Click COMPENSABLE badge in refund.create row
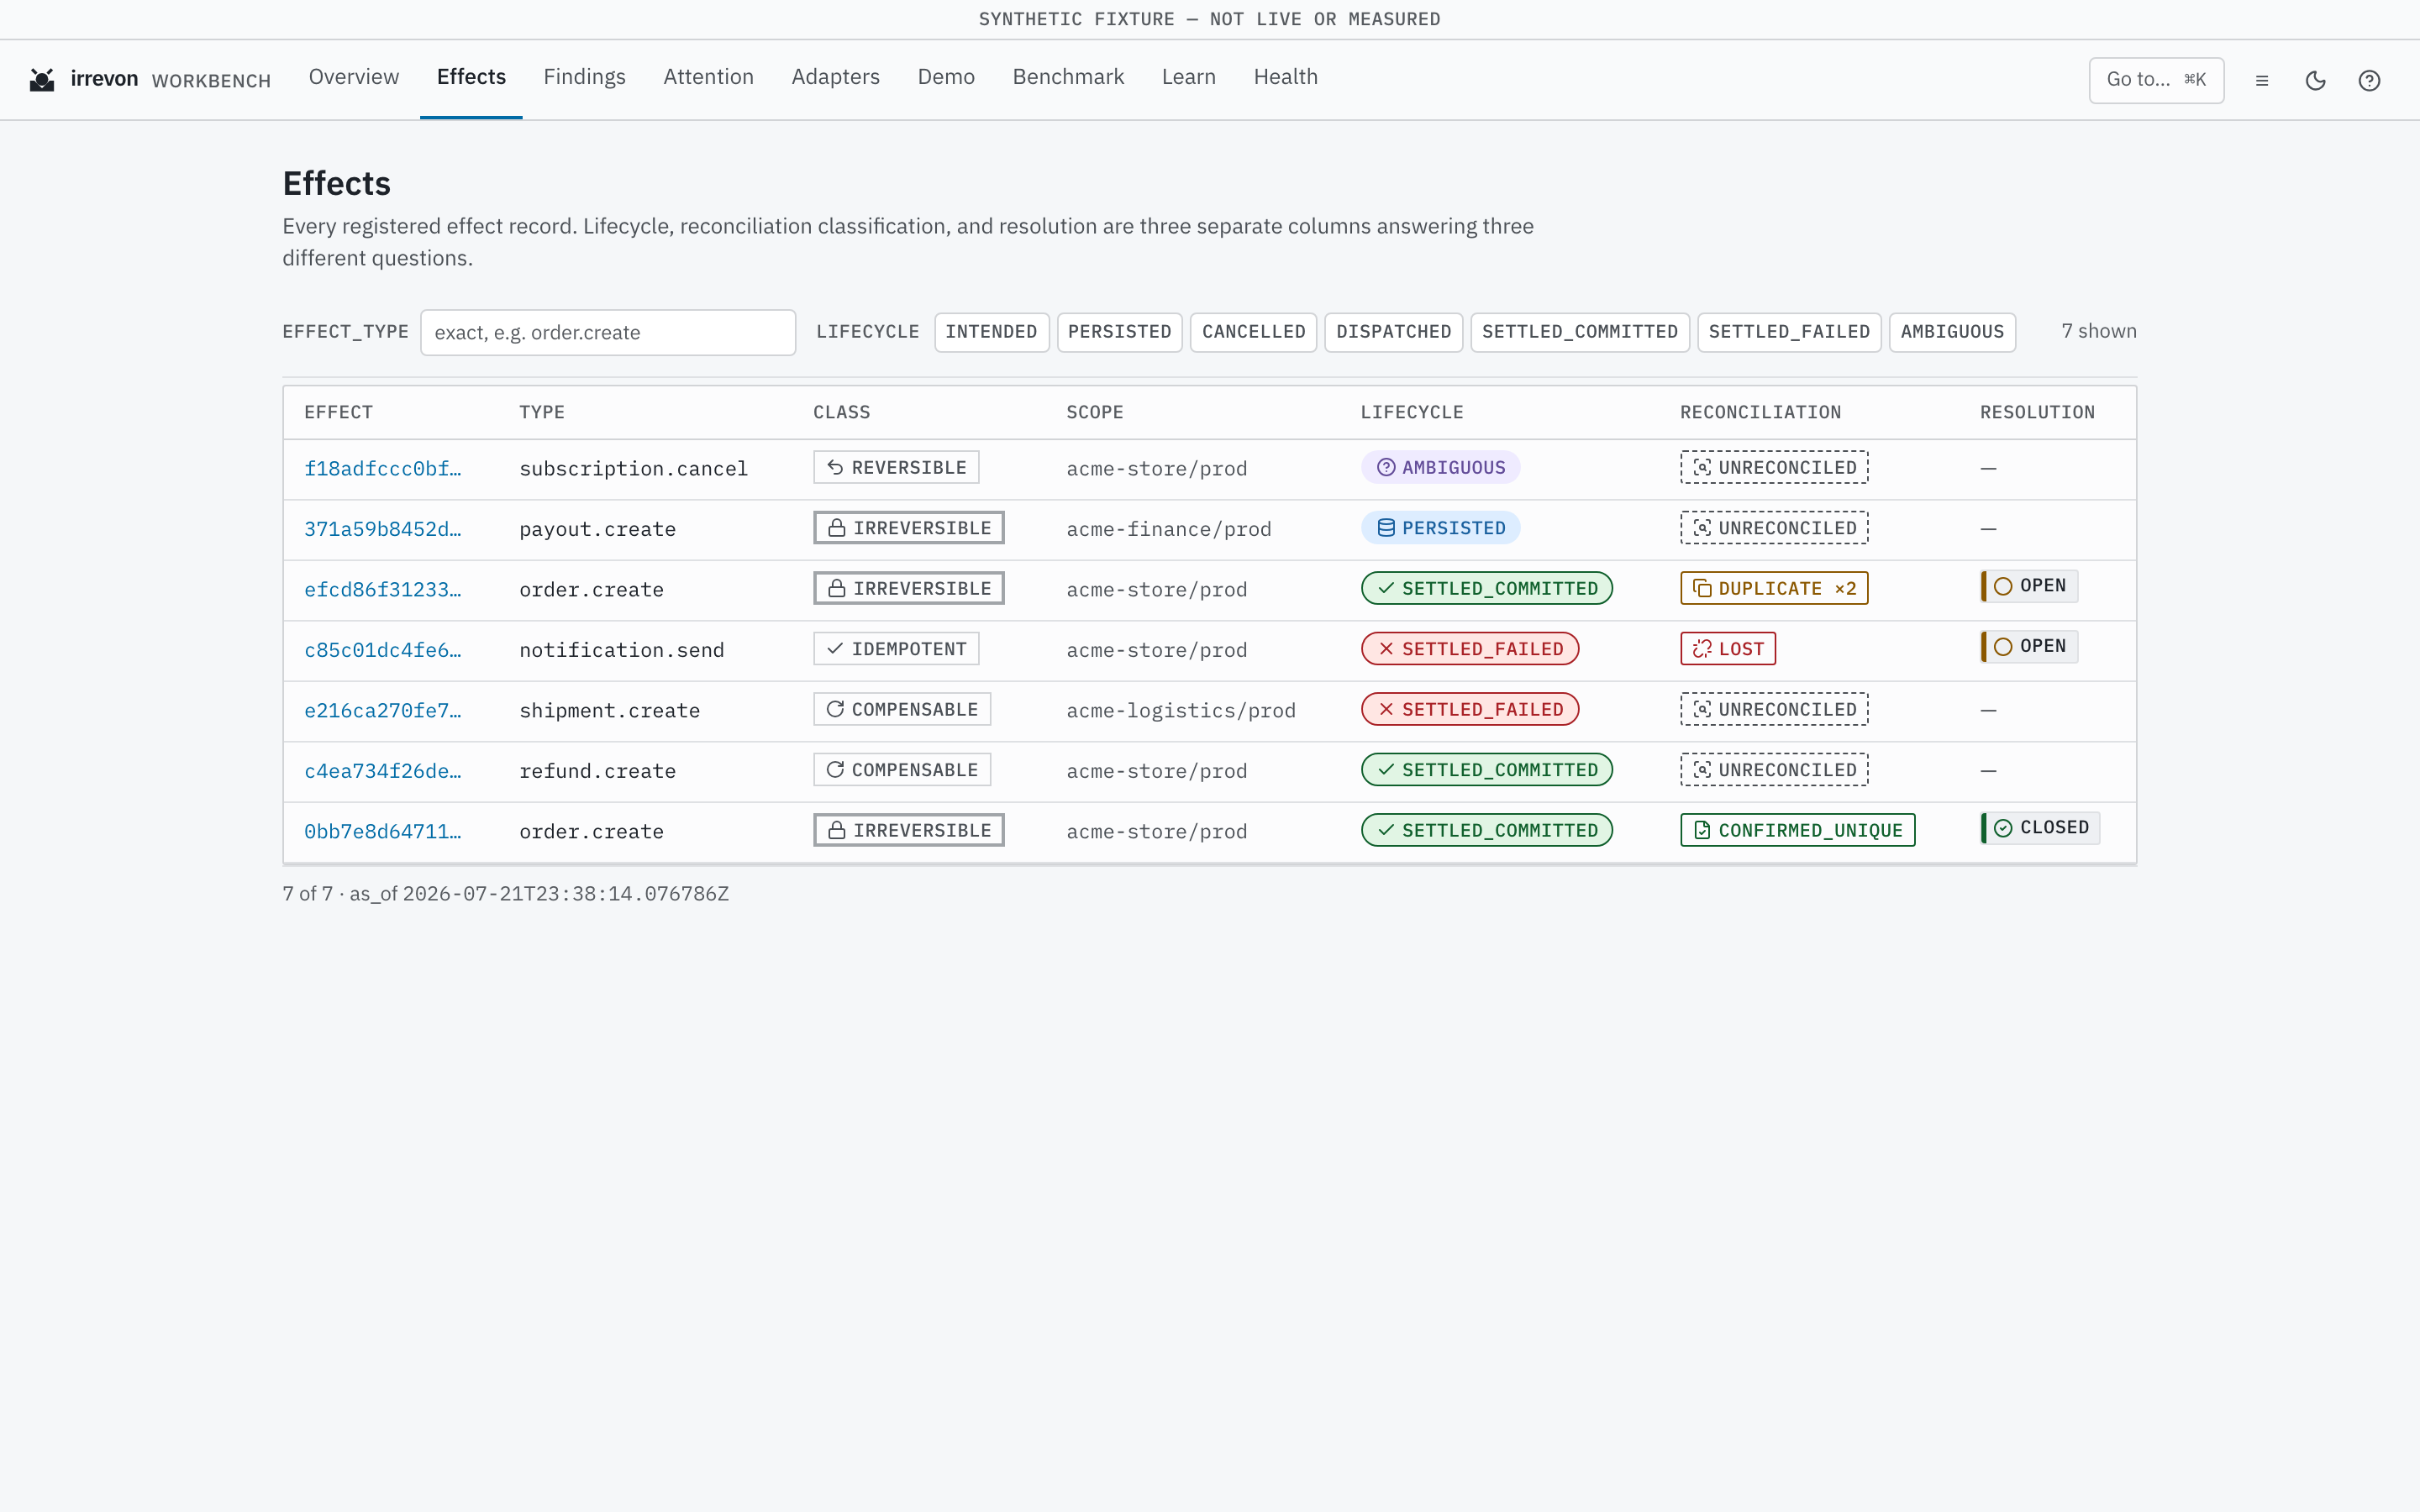This screenshot has width=2420, height=1512. pyautogui.click(x=902, y=770)
